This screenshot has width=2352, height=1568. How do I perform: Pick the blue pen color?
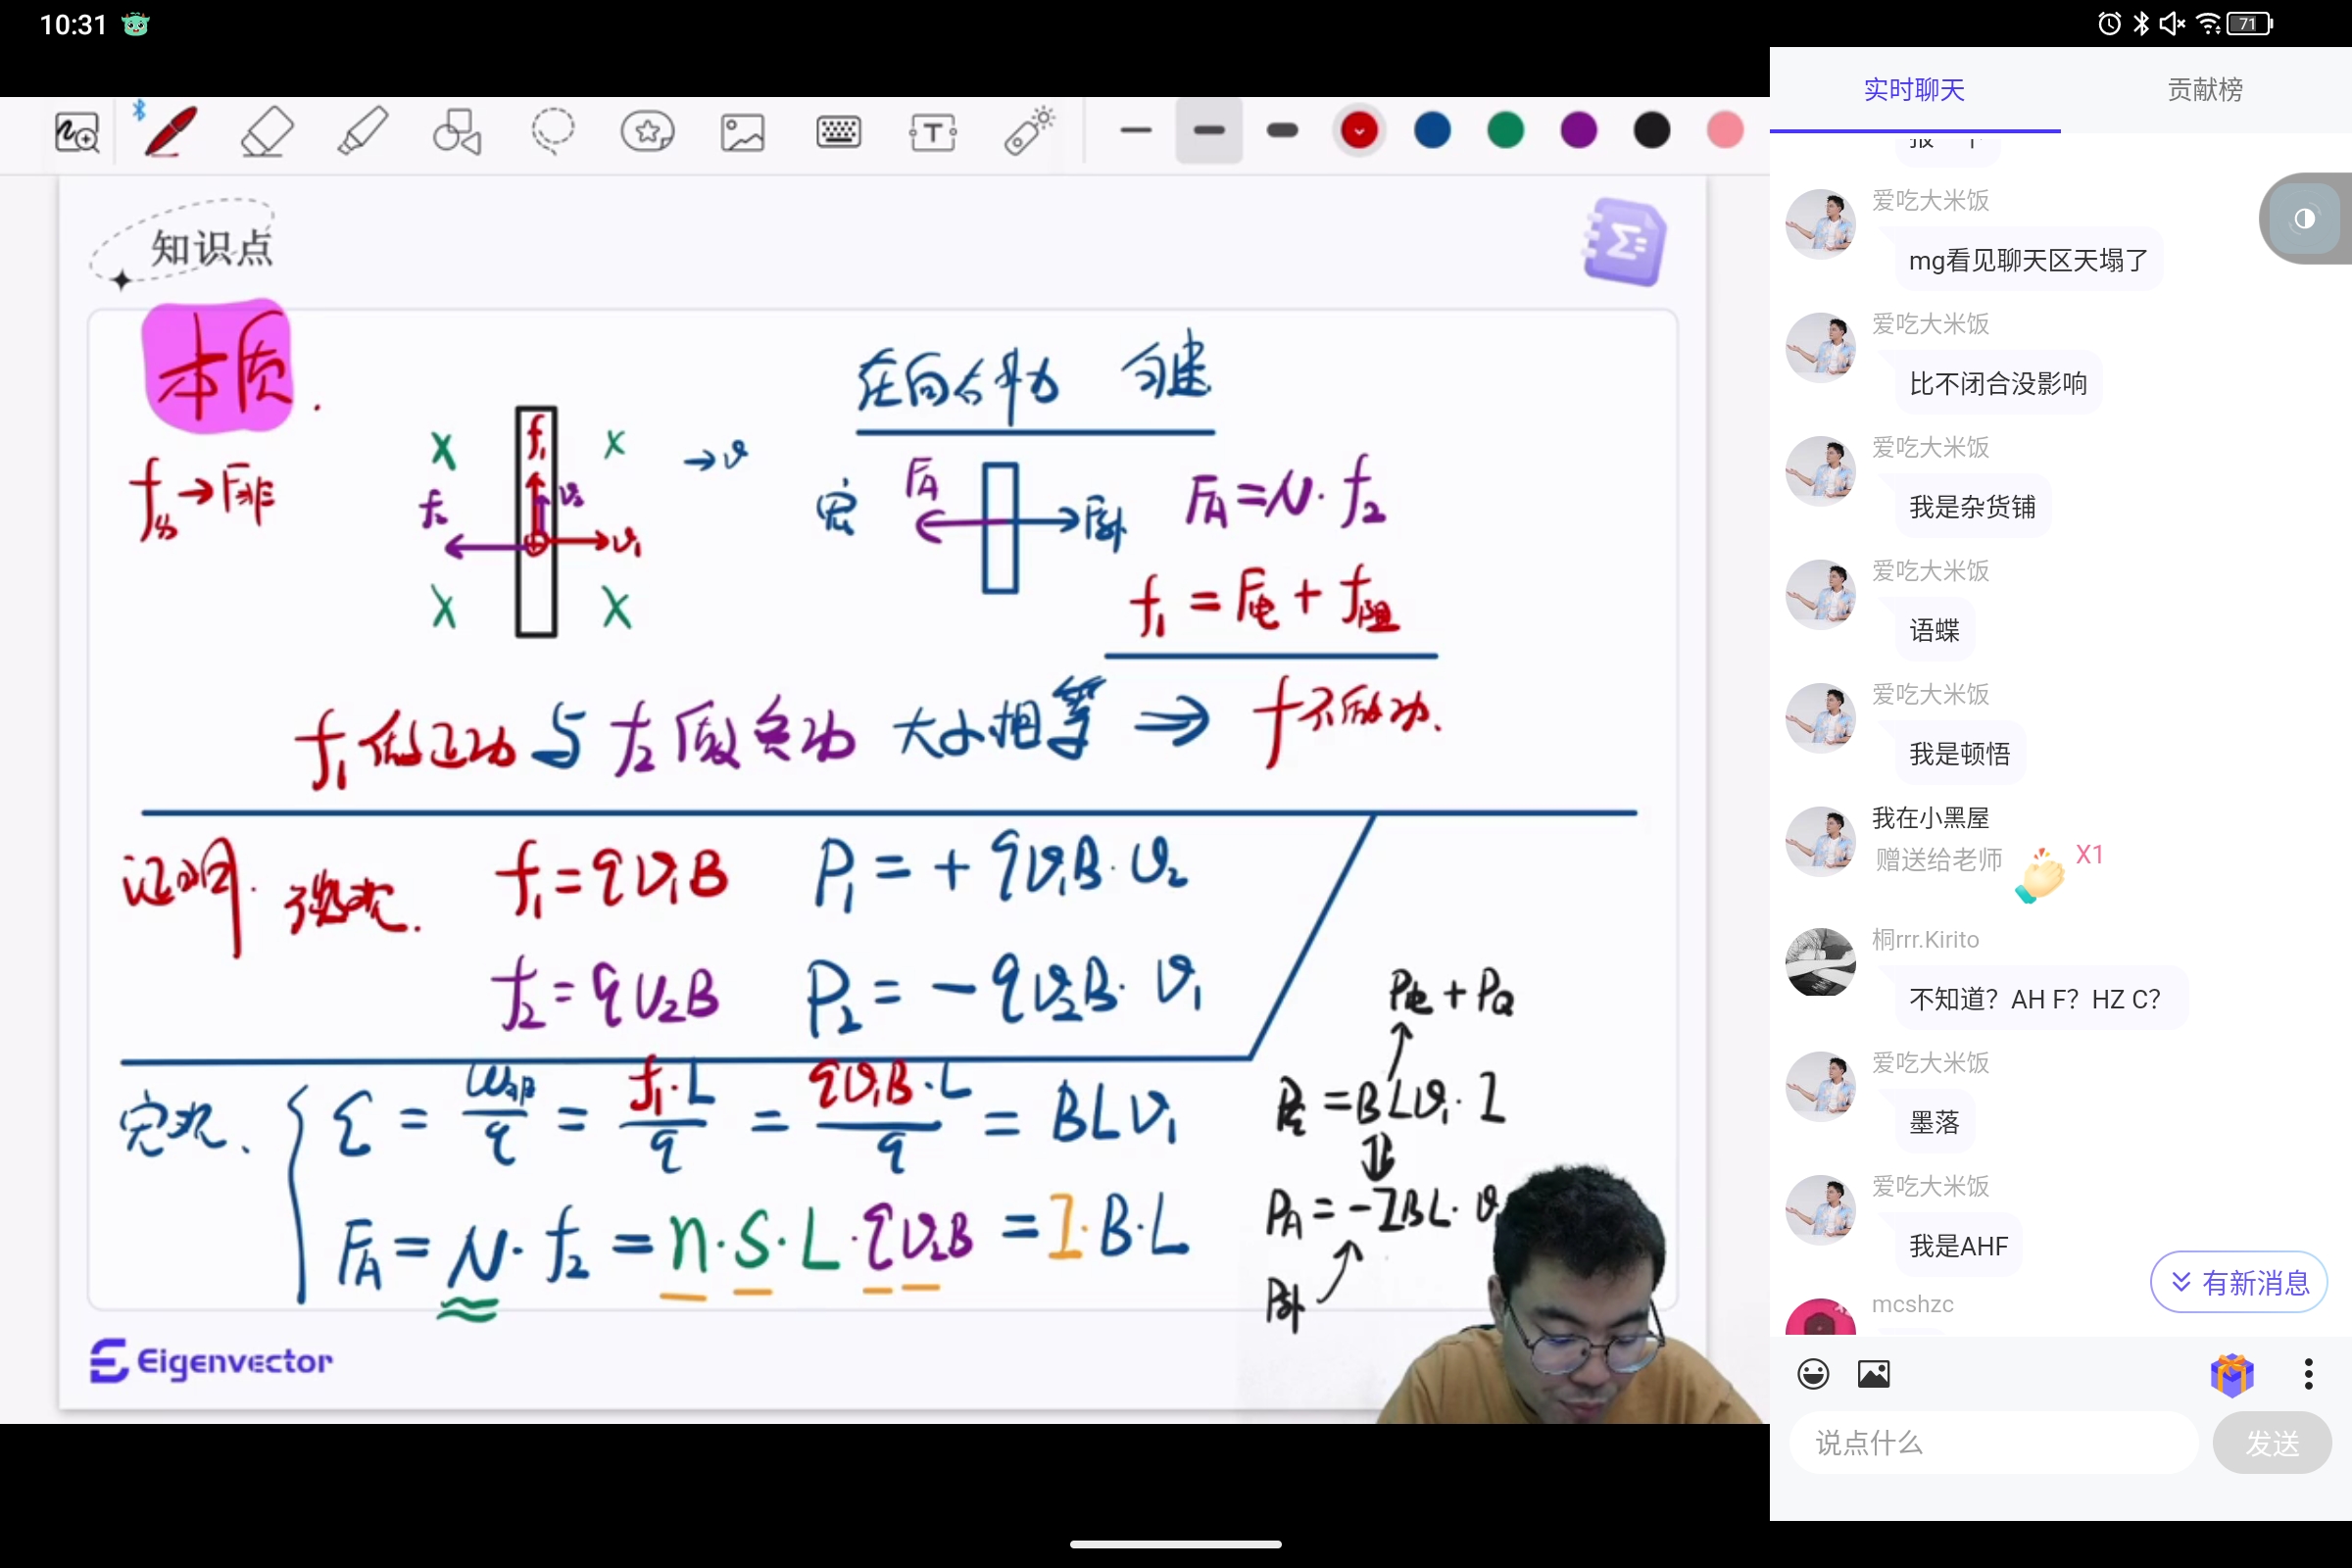tap(1432, 130)
